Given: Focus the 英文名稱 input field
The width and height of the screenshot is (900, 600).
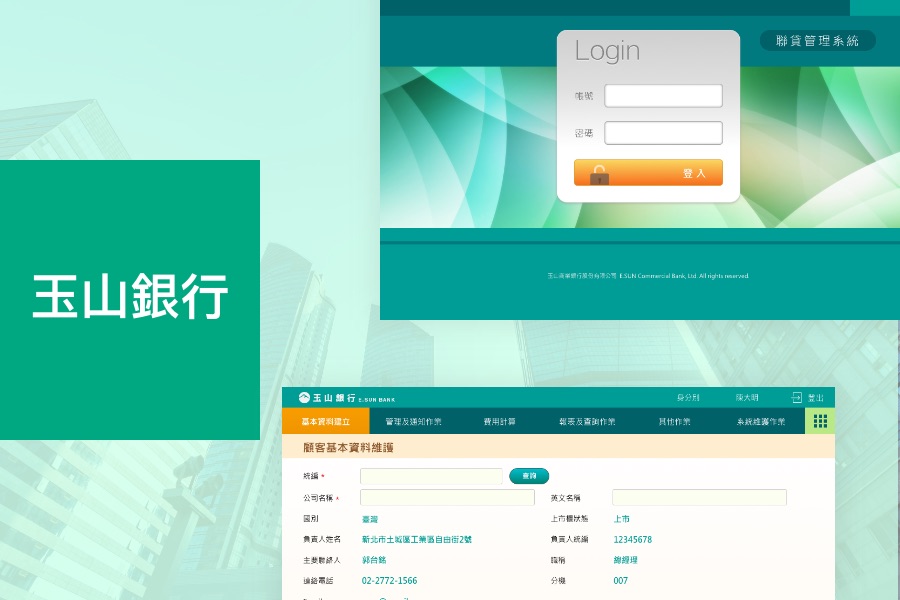Looking at the screenshot, I should [699, 497].
